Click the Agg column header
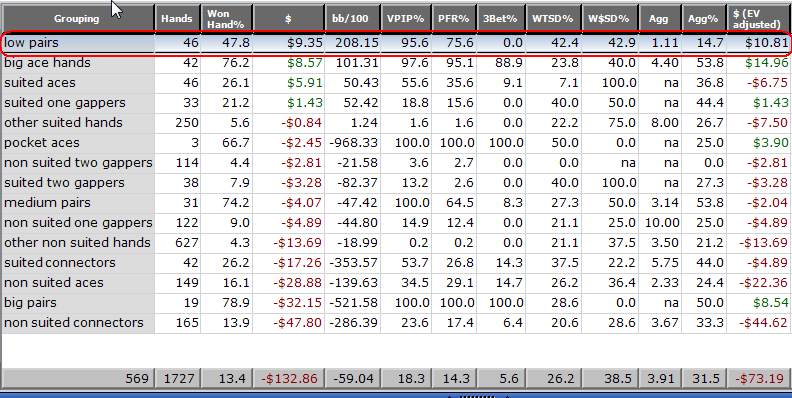This screenshot has width=792, height=398. click(x=659, y=19)
